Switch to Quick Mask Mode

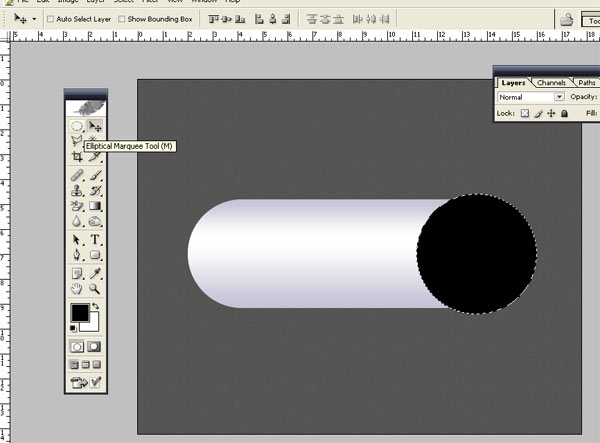(x=94, y=347)
